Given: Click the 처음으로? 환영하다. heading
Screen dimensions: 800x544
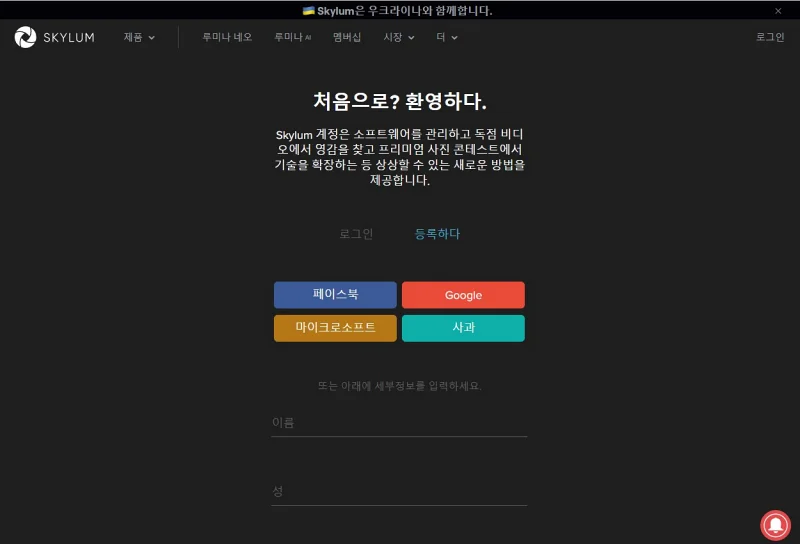Looking at the screenshot, I should click(x=399, y=101).
